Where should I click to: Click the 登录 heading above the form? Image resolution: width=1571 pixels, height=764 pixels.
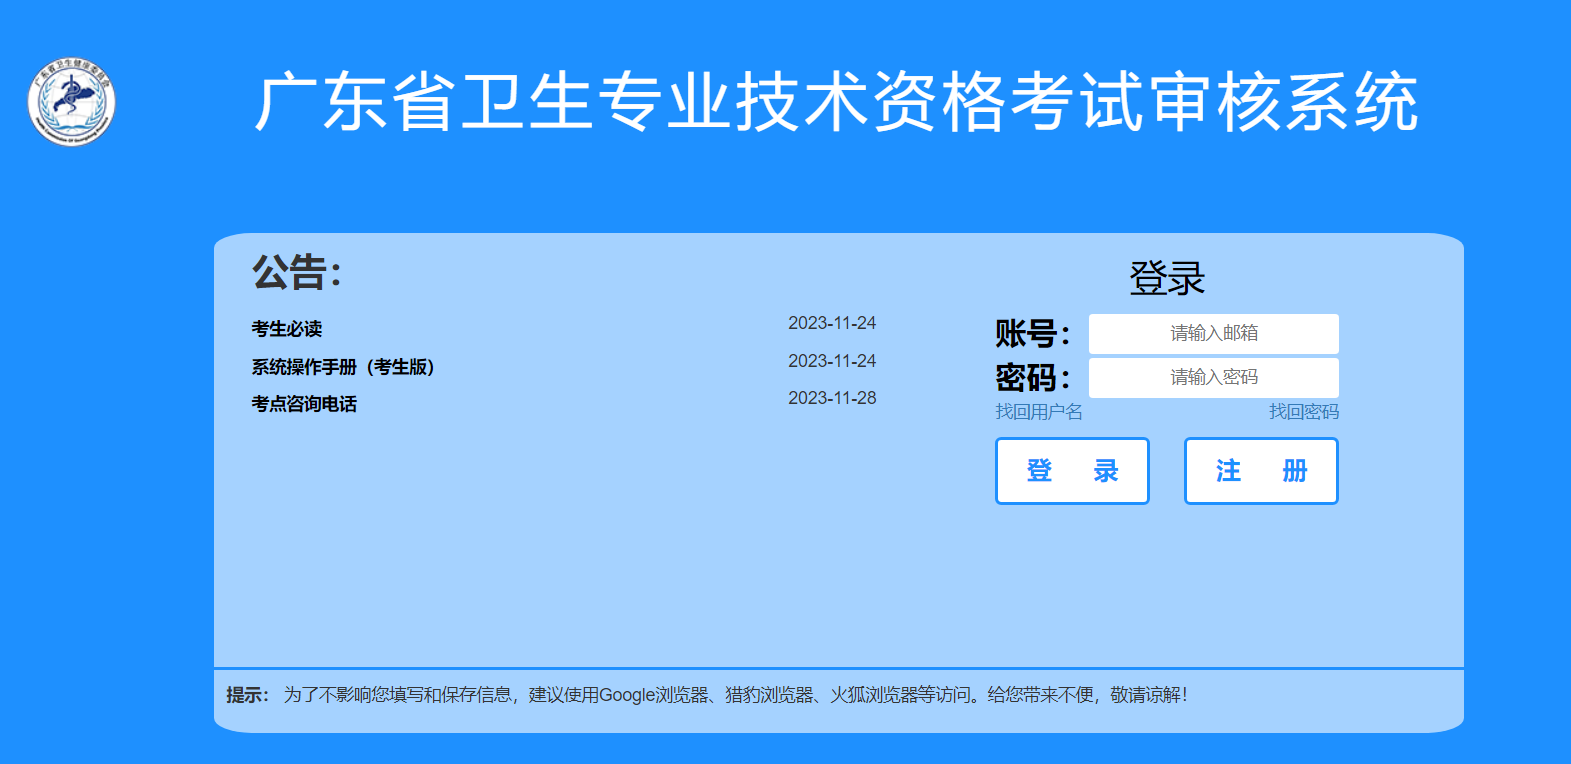pyautogui.click(x=1166, y=278)
